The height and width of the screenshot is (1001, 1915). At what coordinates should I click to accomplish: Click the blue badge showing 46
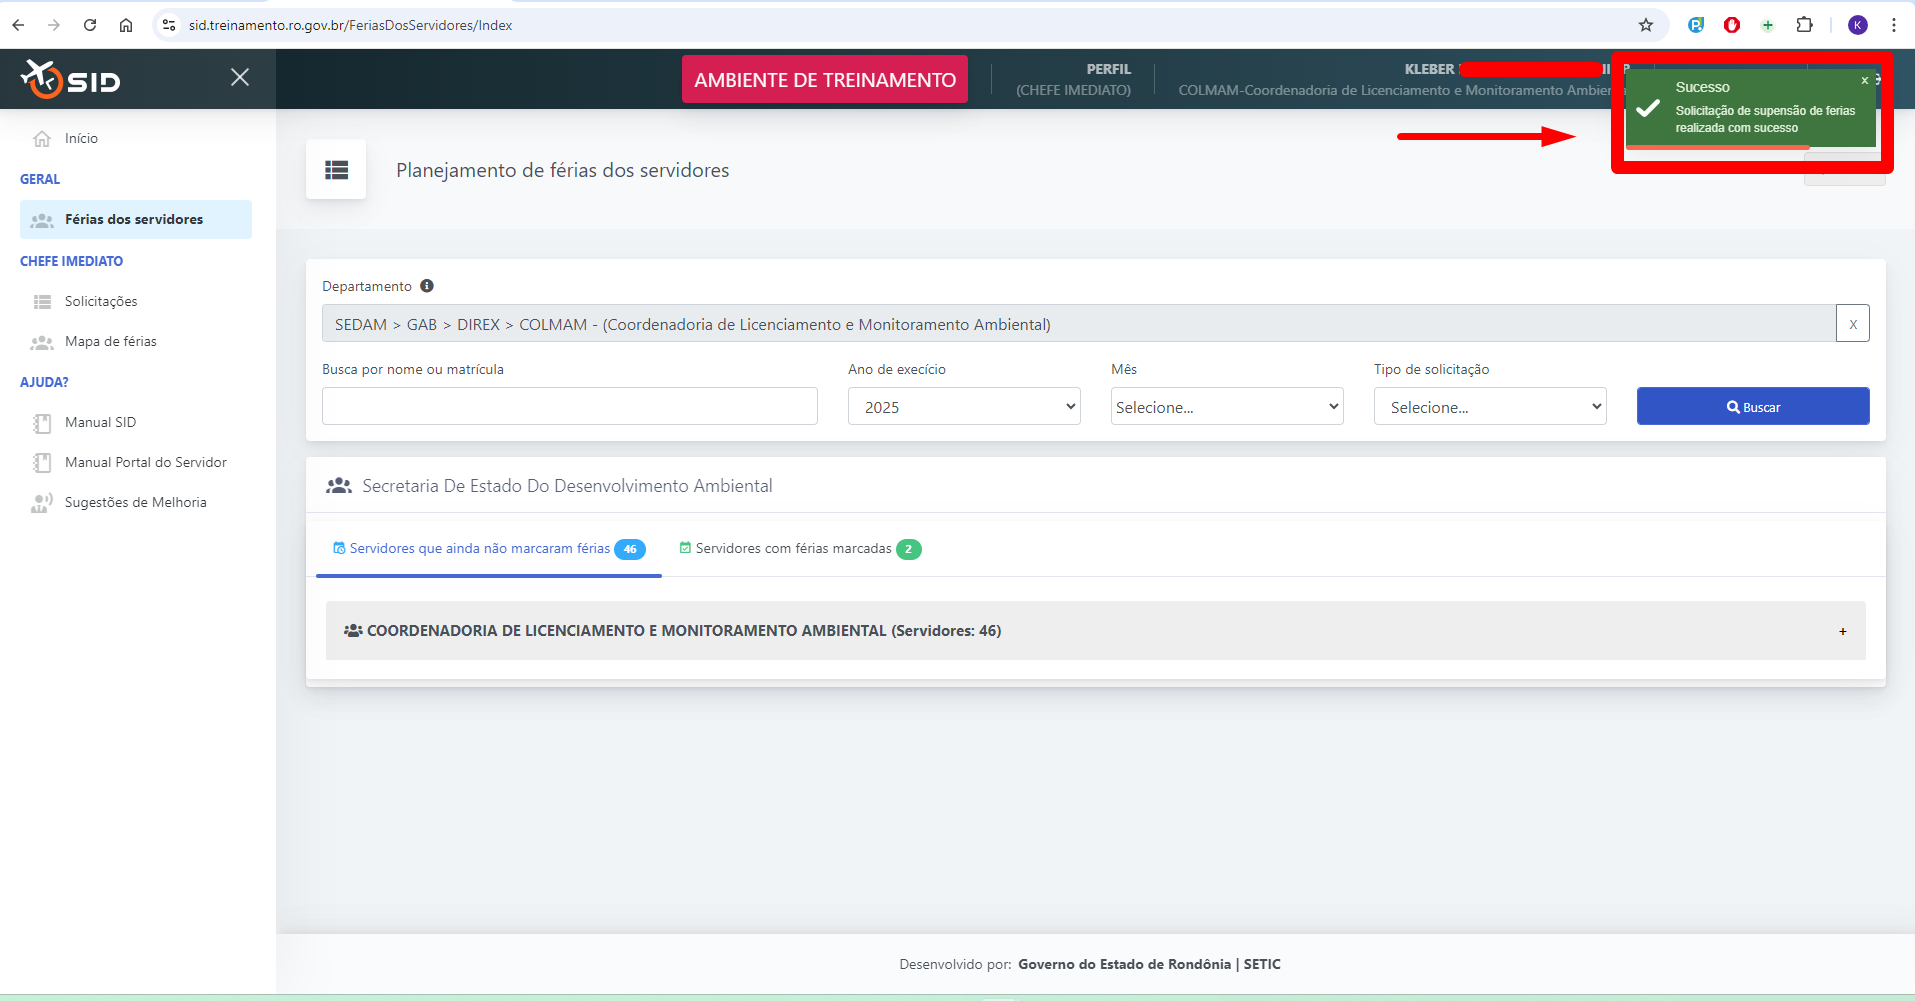tap(630, 549)
